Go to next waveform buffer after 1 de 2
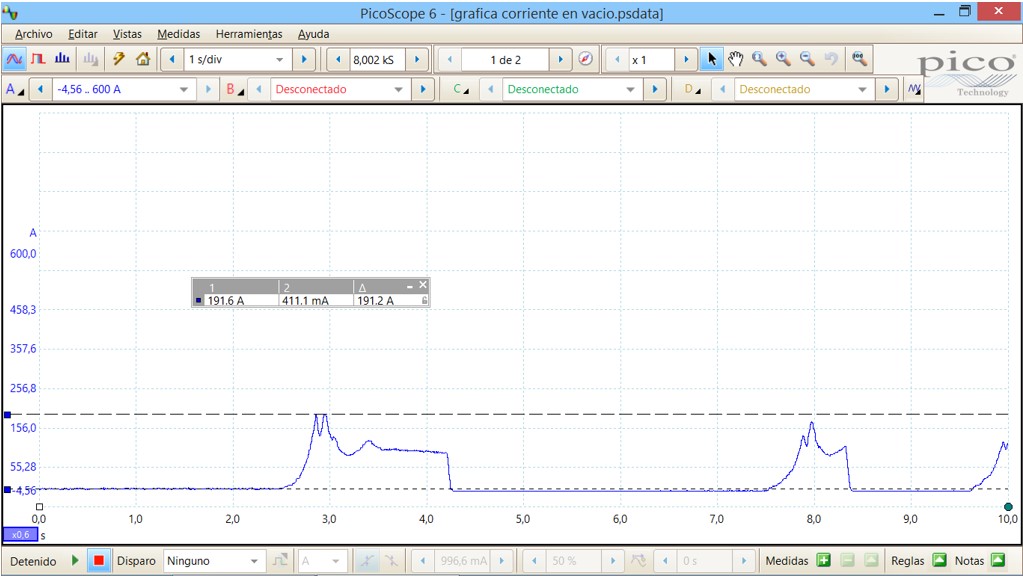 560,59
